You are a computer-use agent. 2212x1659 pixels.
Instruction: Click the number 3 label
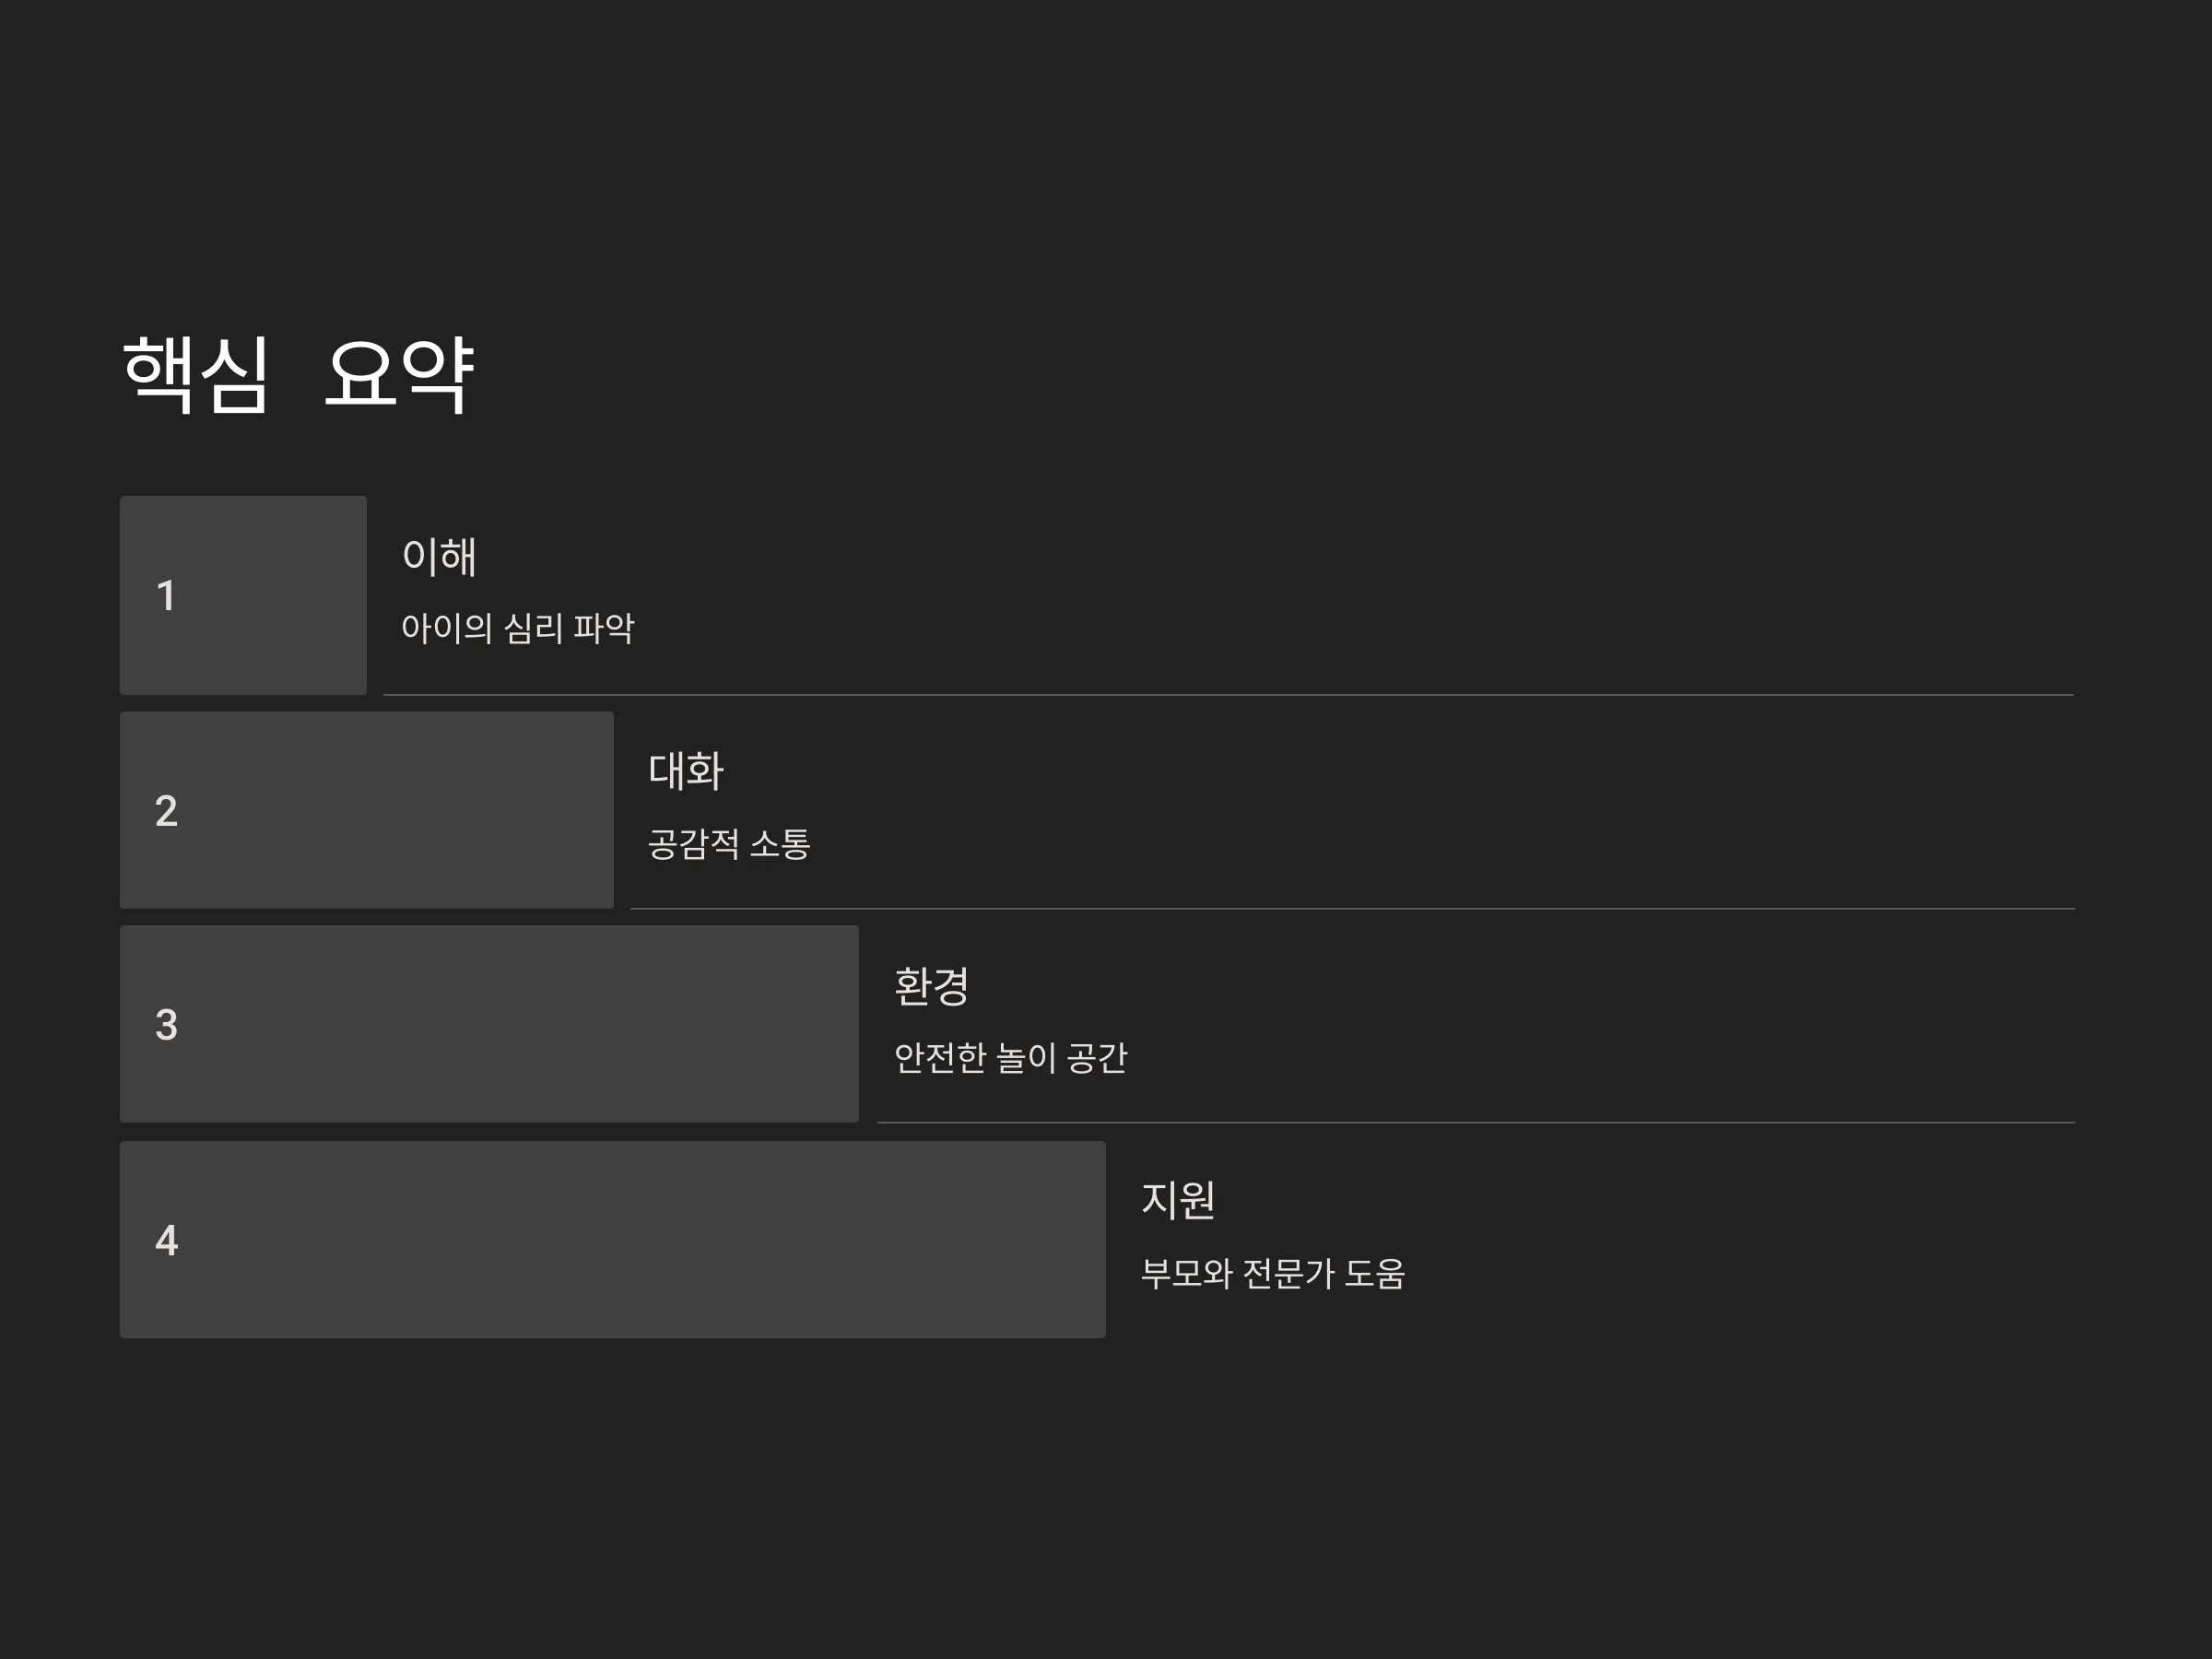pyautogui.click(x=166, y=1025)
